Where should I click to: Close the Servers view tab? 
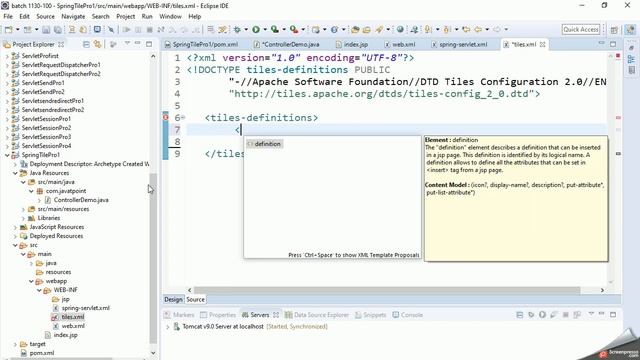[276, 315]
